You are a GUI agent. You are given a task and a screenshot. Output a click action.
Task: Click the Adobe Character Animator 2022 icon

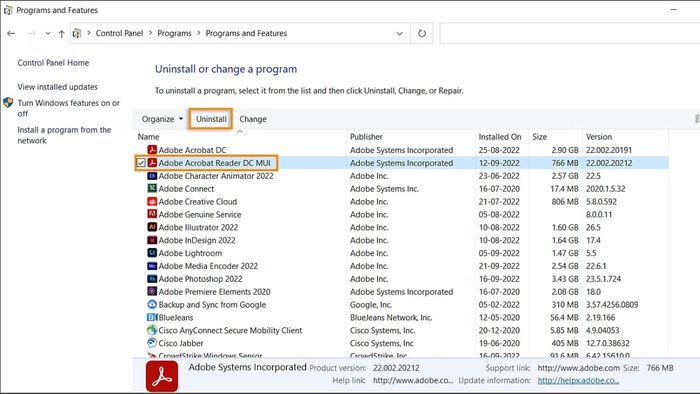[152, 176]
